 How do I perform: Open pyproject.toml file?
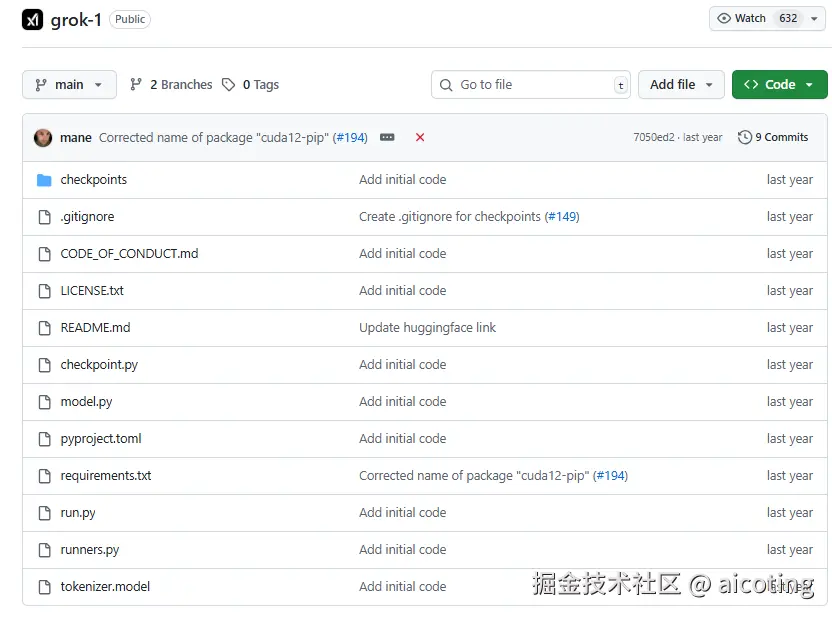pos(101,439)
